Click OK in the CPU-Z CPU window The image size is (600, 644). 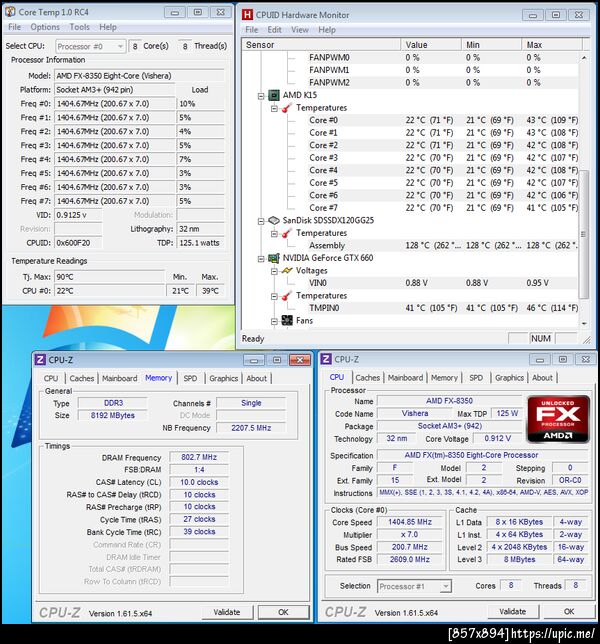point(569,611)
